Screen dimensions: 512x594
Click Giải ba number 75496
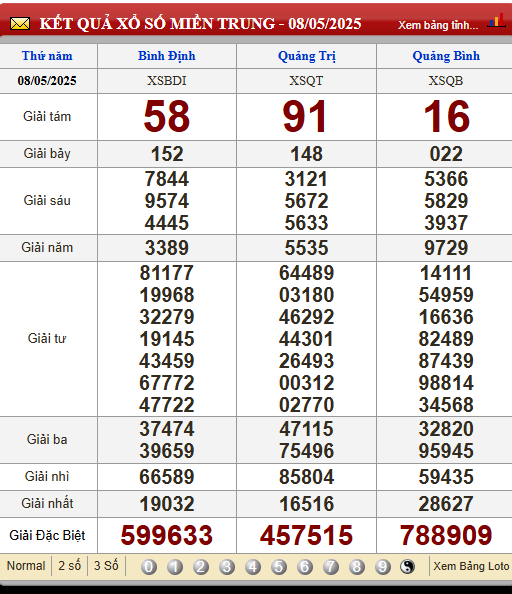point(306,451)
